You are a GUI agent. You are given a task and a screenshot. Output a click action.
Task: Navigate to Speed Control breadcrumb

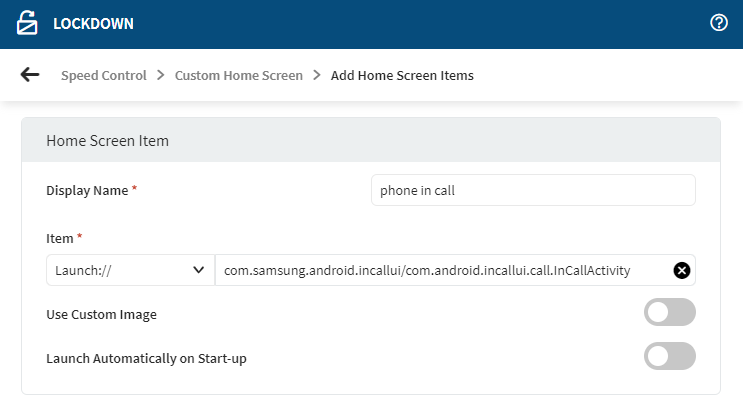coord(103,75)
